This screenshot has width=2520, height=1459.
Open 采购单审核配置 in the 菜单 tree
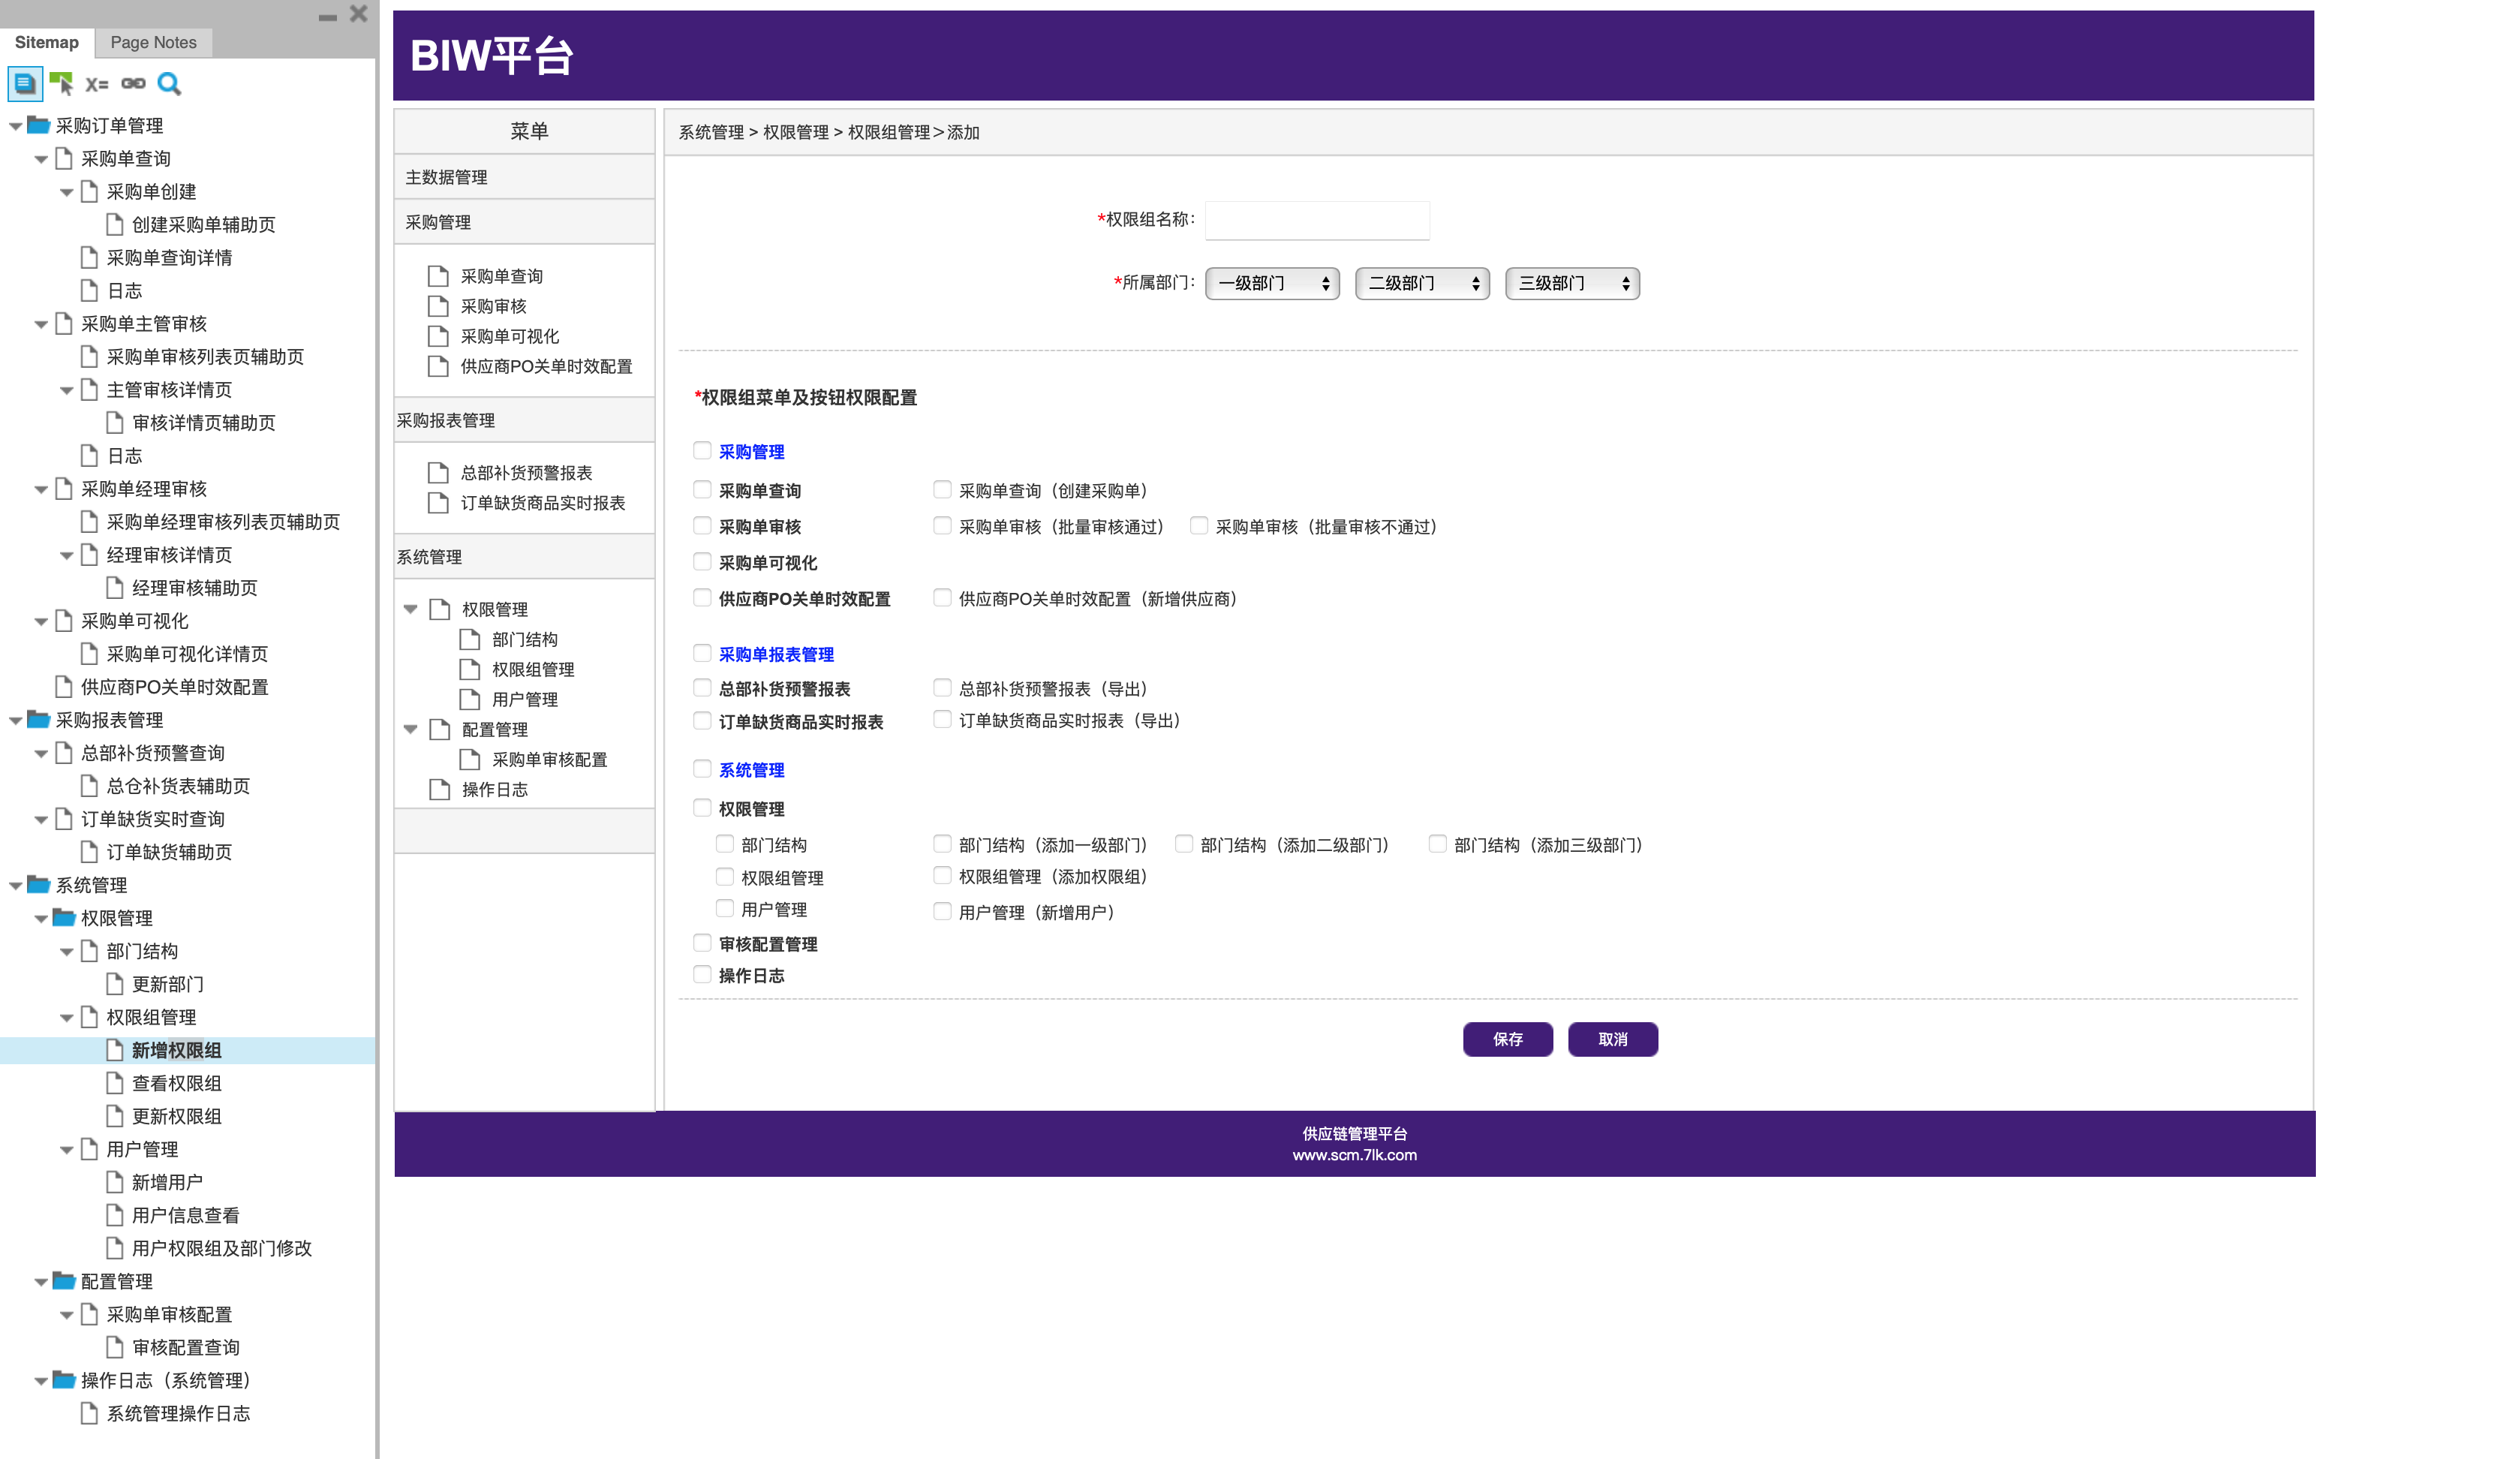pyautogui.click(x=549, y=760)
